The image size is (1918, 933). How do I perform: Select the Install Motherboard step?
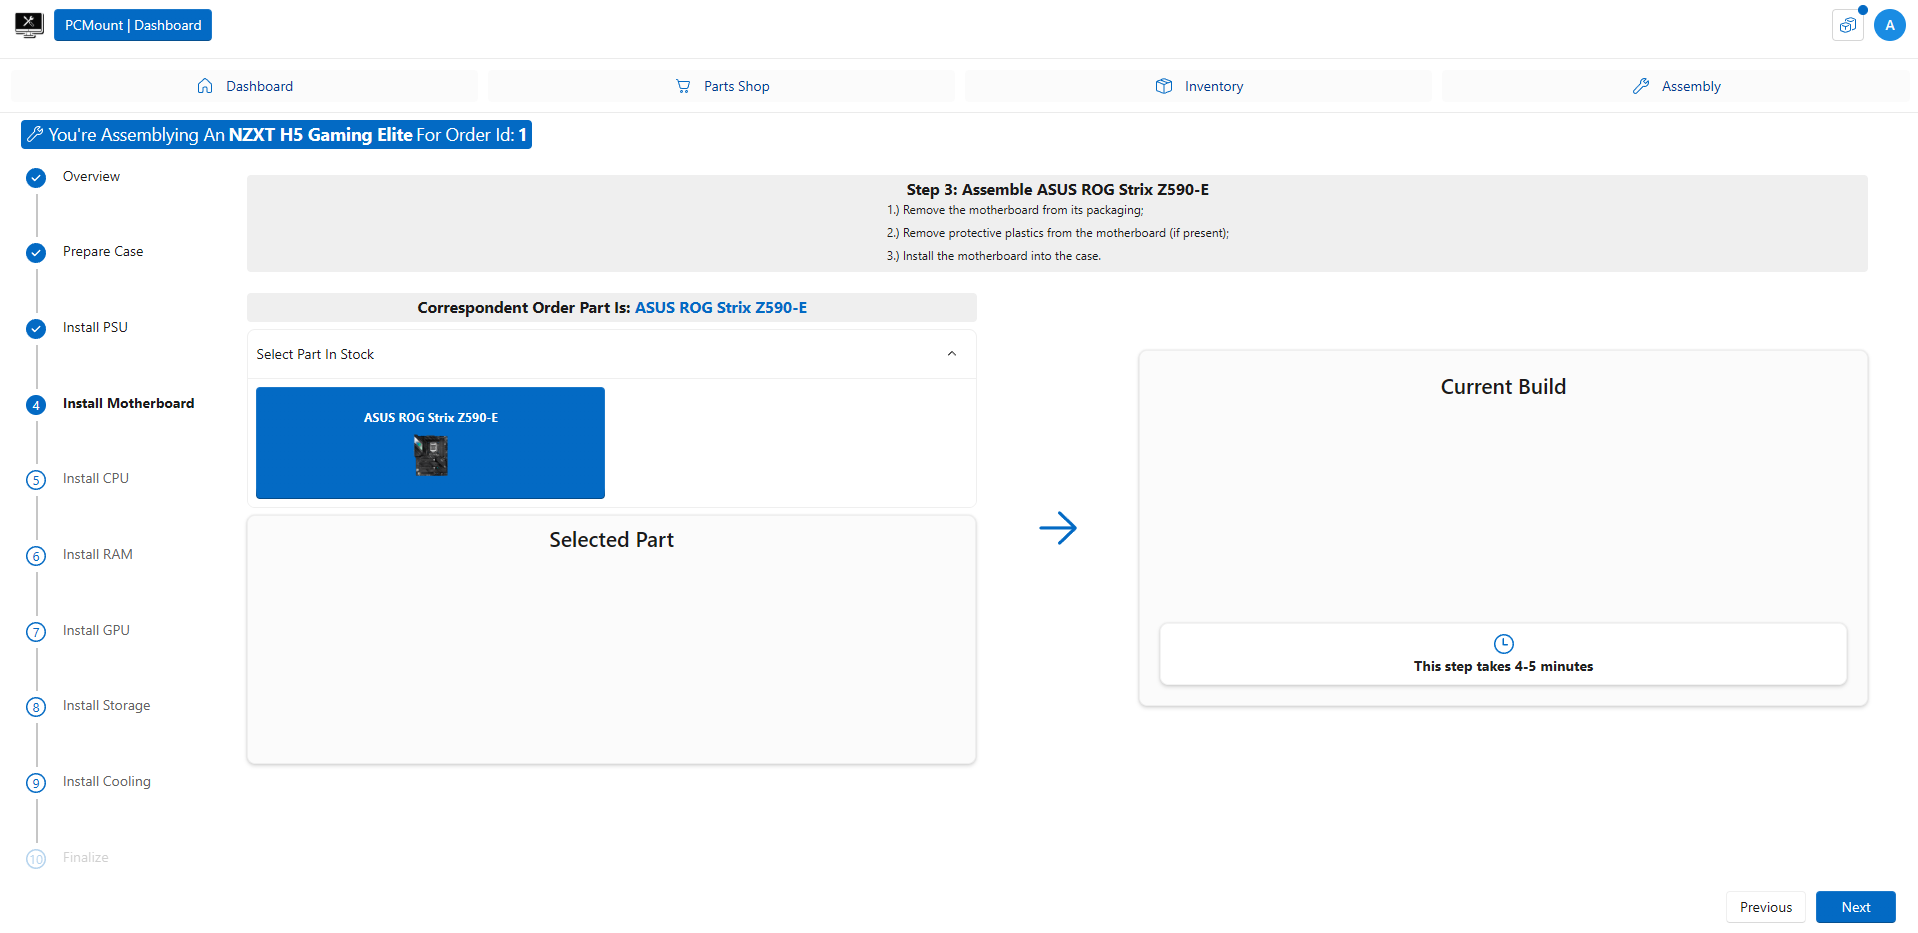click(x=129, y=404)
